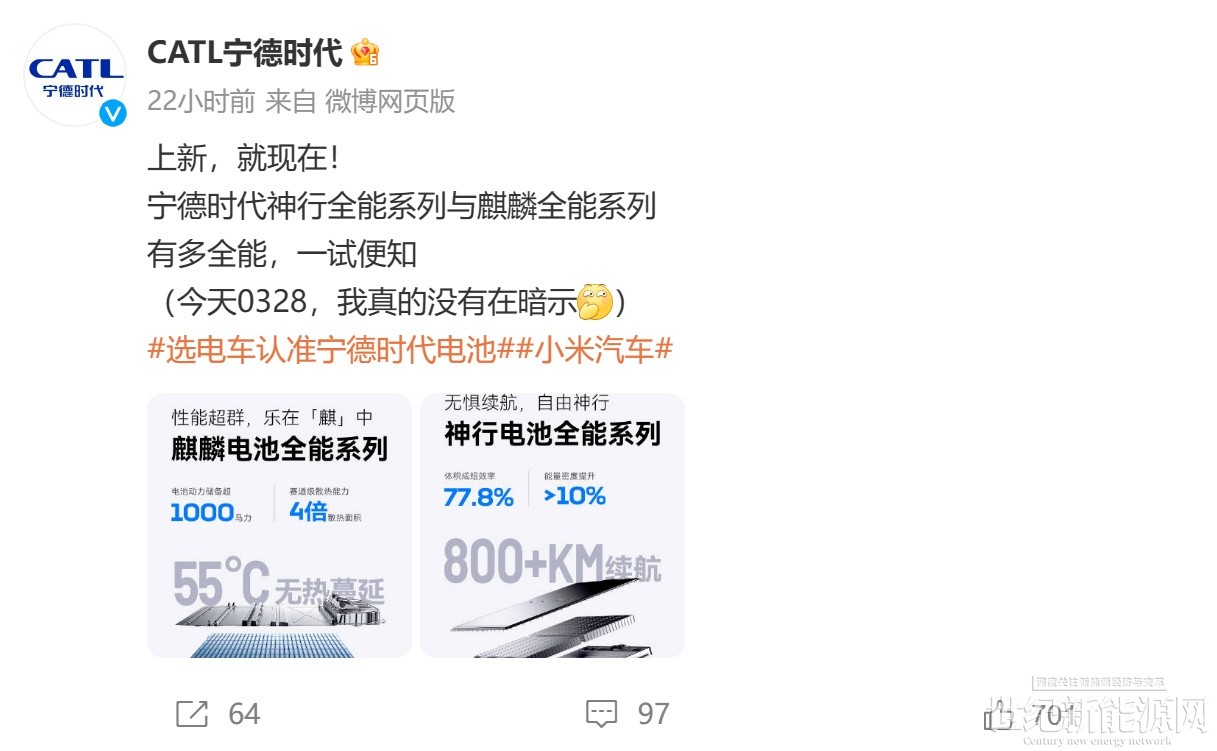Click the comment count 97
Image resolution: width=1217 pixels, height=751 pixels.
click(653, 714)
